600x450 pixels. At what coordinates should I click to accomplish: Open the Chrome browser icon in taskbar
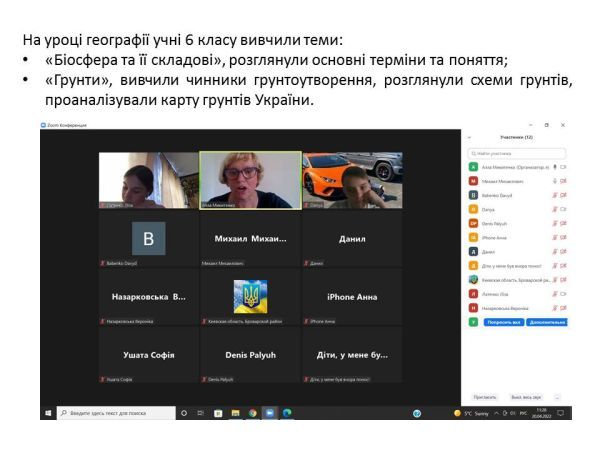pos(252,413)
